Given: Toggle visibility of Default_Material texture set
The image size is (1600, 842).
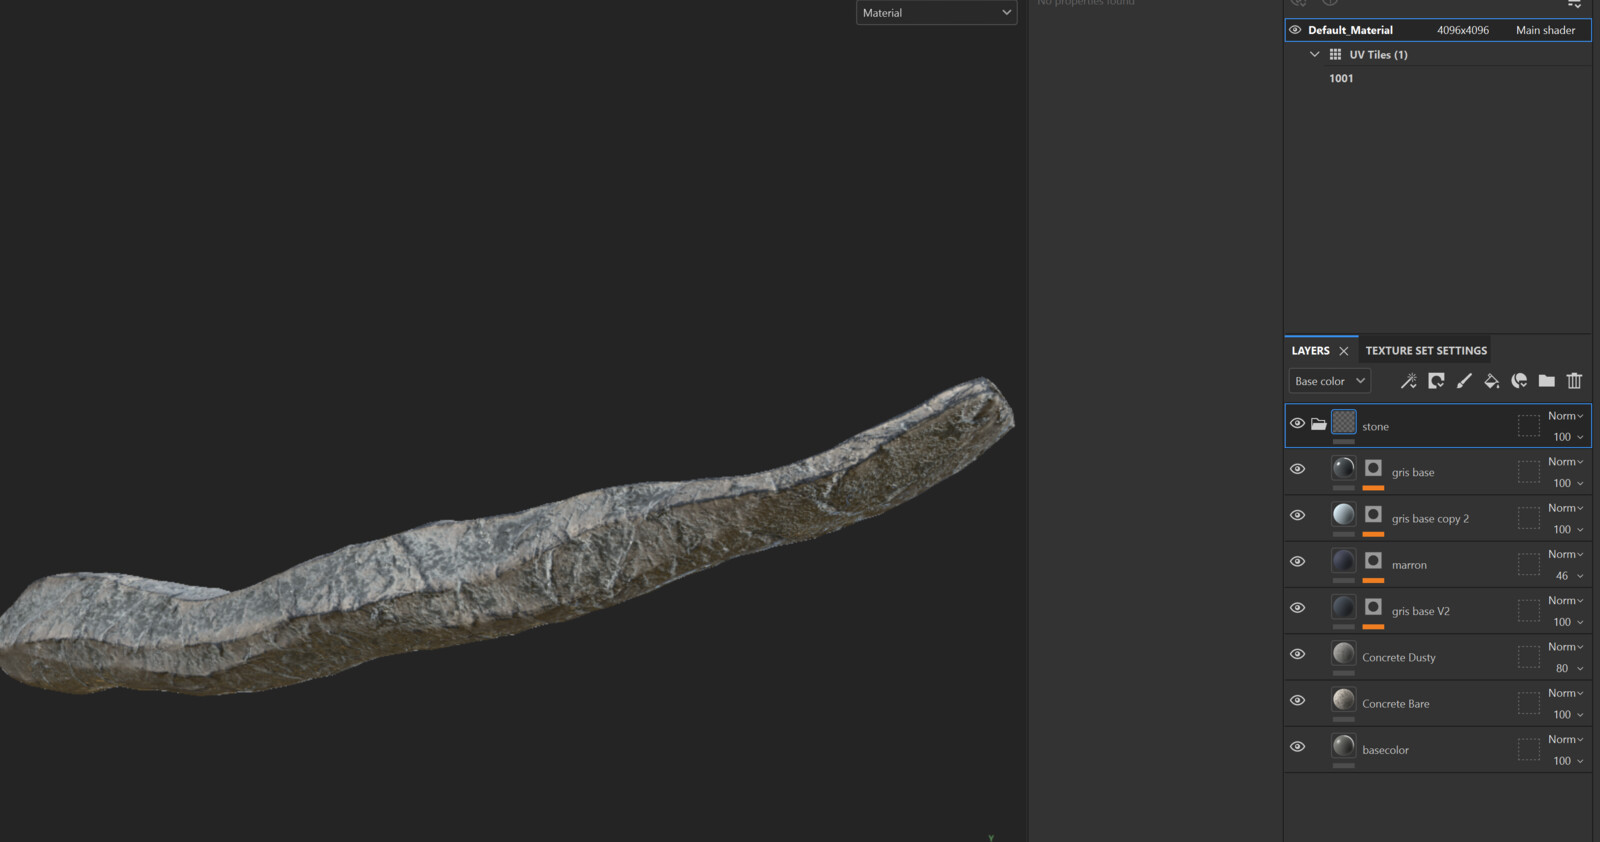Looking at the screenshot, I should pyautogui.click(x=1296, y=30).
